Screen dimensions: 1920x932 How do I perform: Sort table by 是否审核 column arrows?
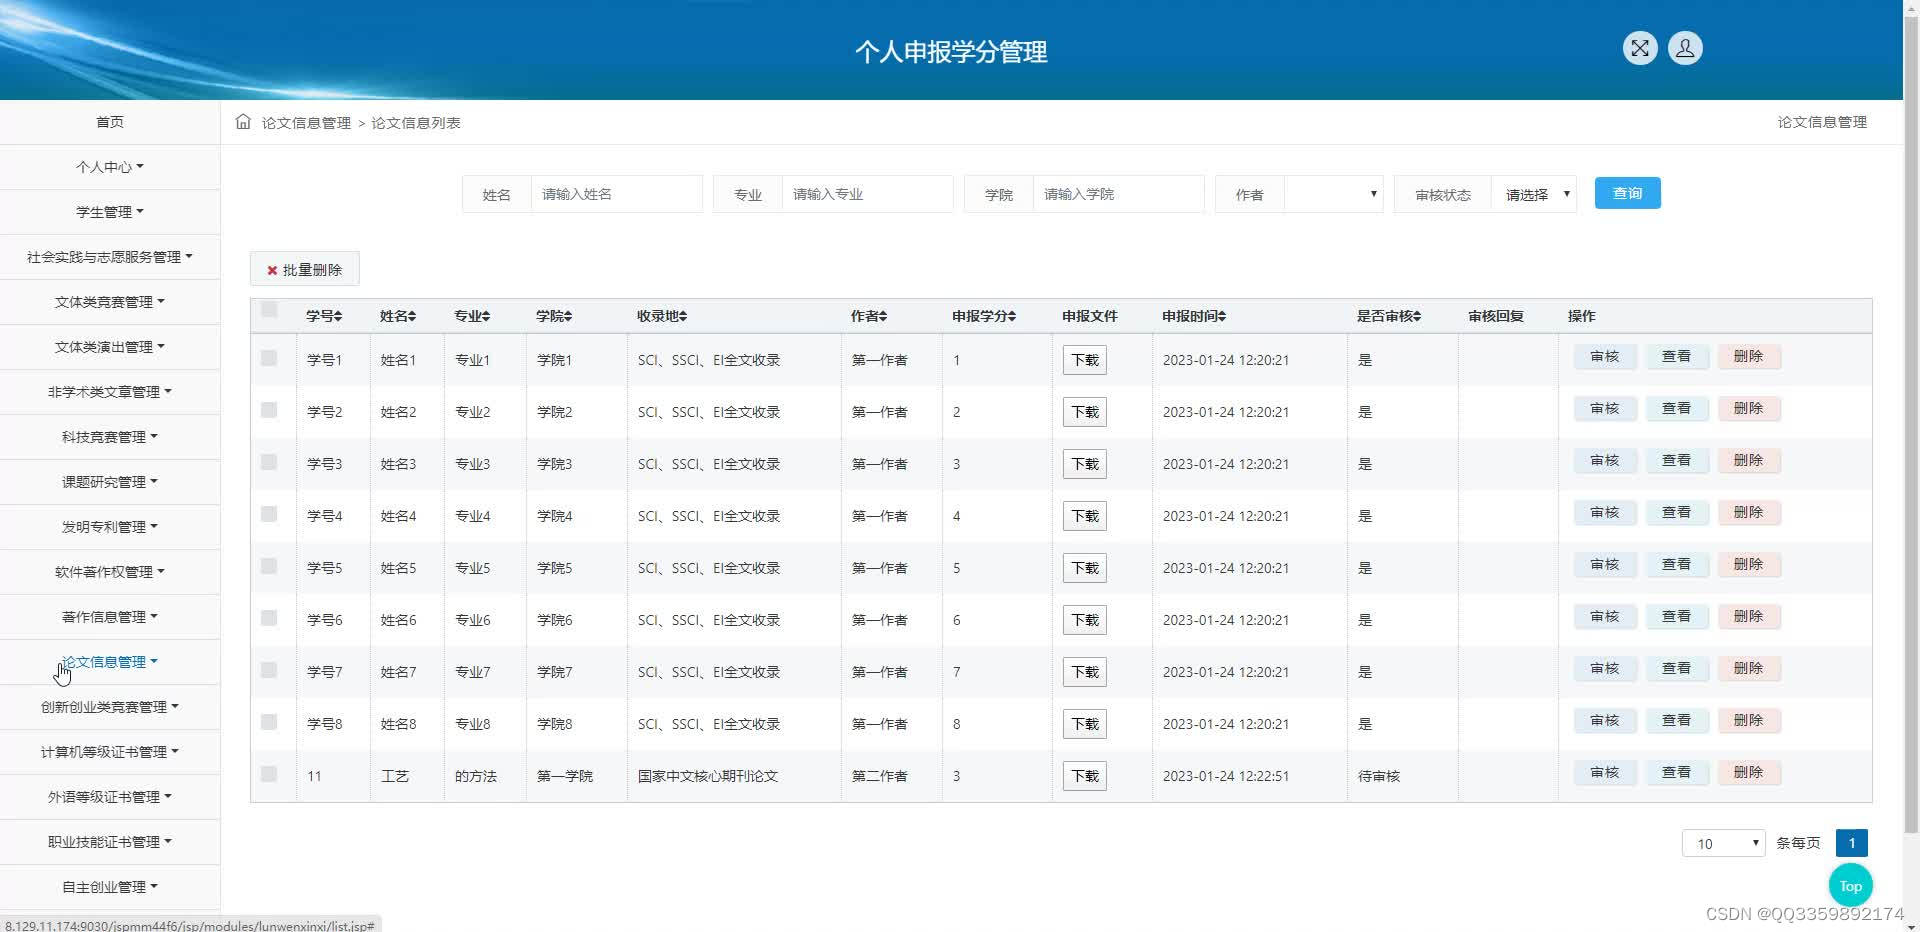click(1417, 316)
